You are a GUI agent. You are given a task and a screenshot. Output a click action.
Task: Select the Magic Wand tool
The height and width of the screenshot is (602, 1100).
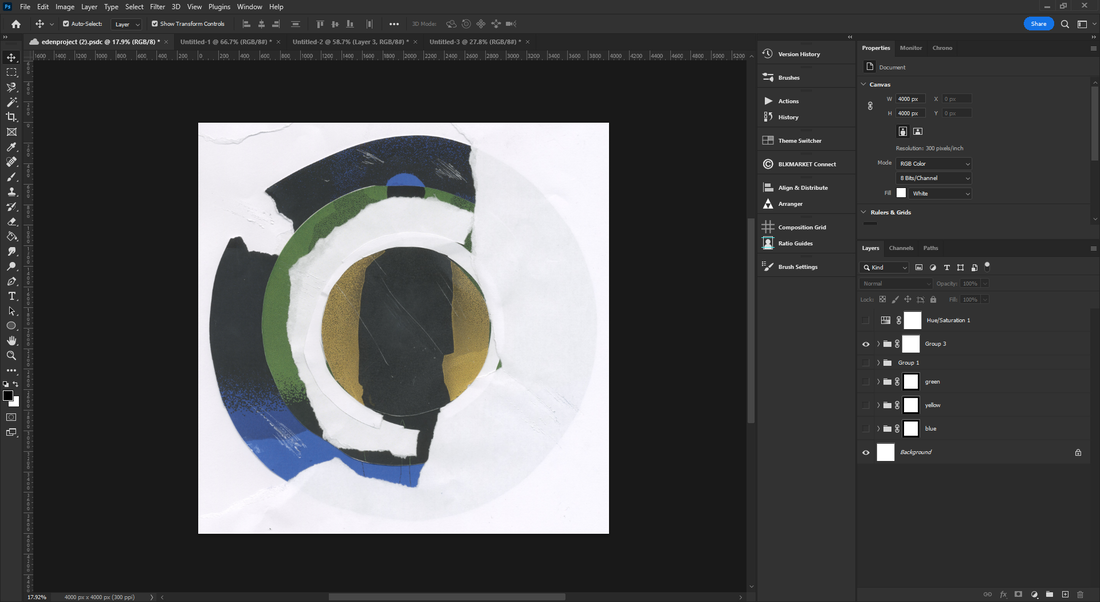(x=11, y=102)
